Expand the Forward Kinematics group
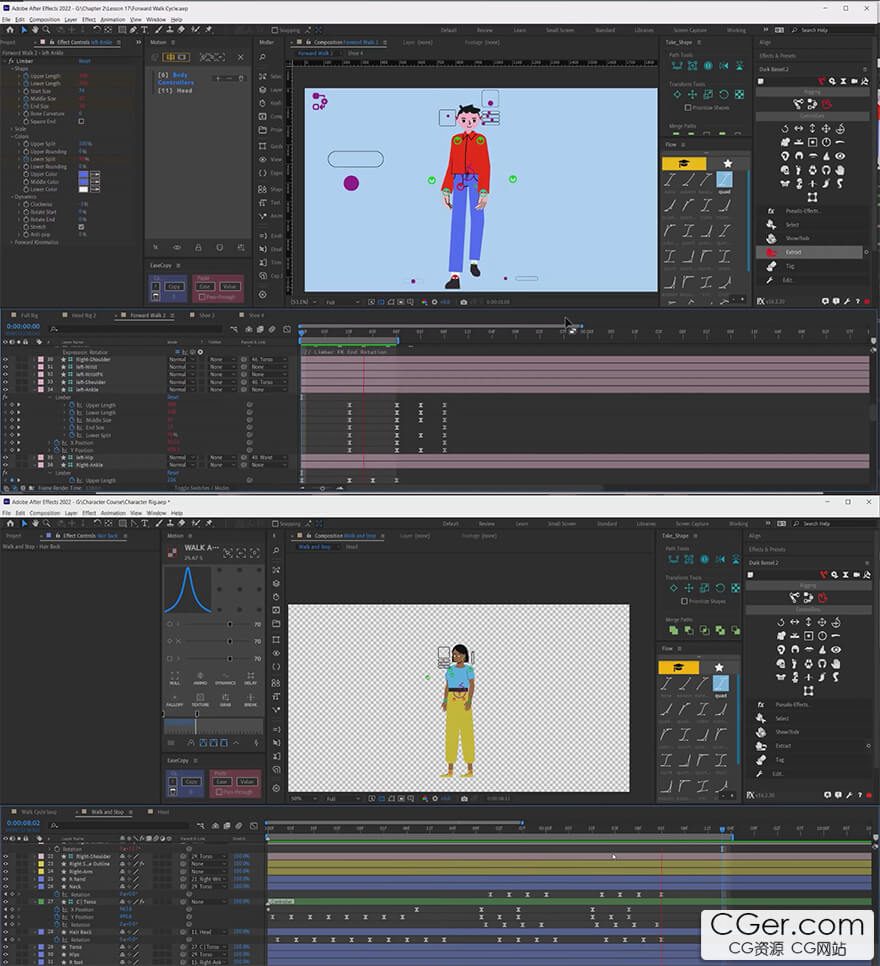The height and width of the screenshot is (966, 880). [x=11, y=242]
